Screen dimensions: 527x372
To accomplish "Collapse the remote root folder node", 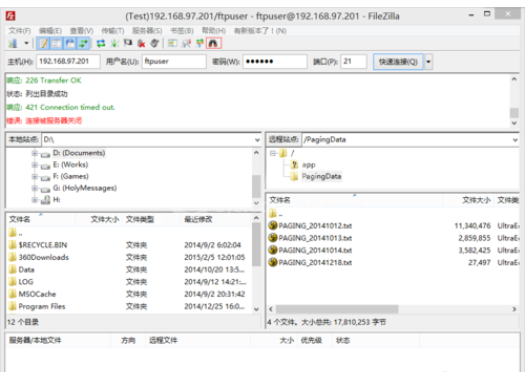I will pos(273,153).
